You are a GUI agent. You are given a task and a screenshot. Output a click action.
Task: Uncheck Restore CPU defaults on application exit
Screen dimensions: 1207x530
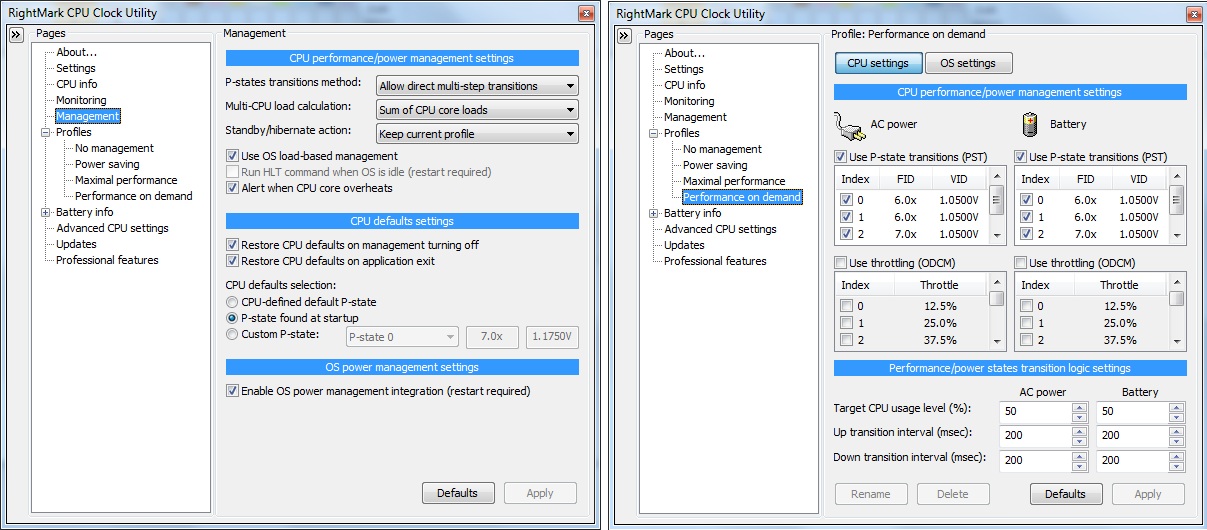point(233,261)
